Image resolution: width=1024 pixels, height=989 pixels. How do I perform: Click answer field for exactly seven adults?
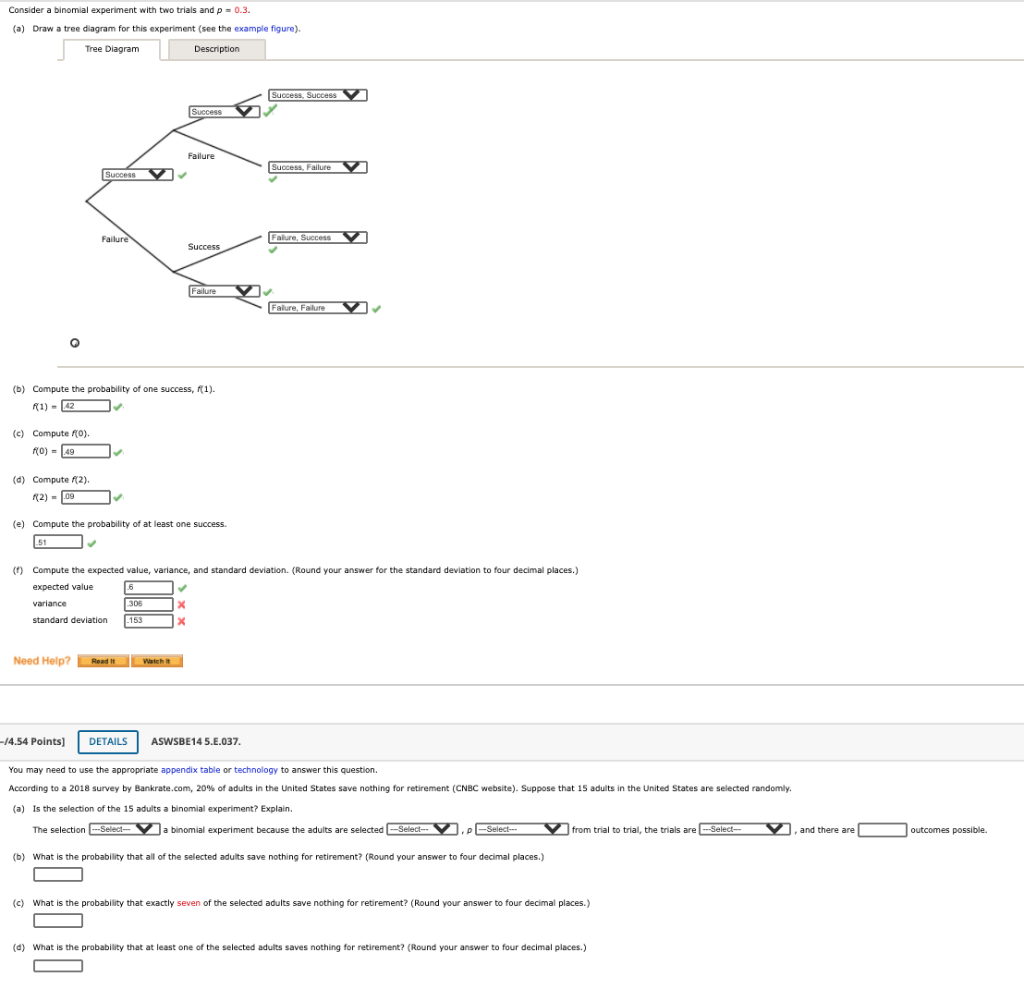58,920
